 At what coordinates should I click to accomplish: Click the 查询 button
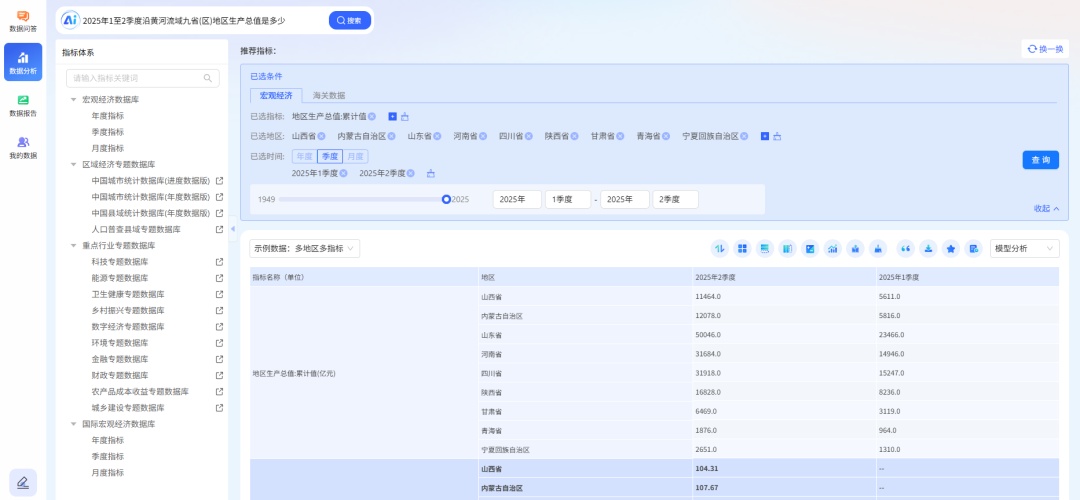(x=1040, y=160)
